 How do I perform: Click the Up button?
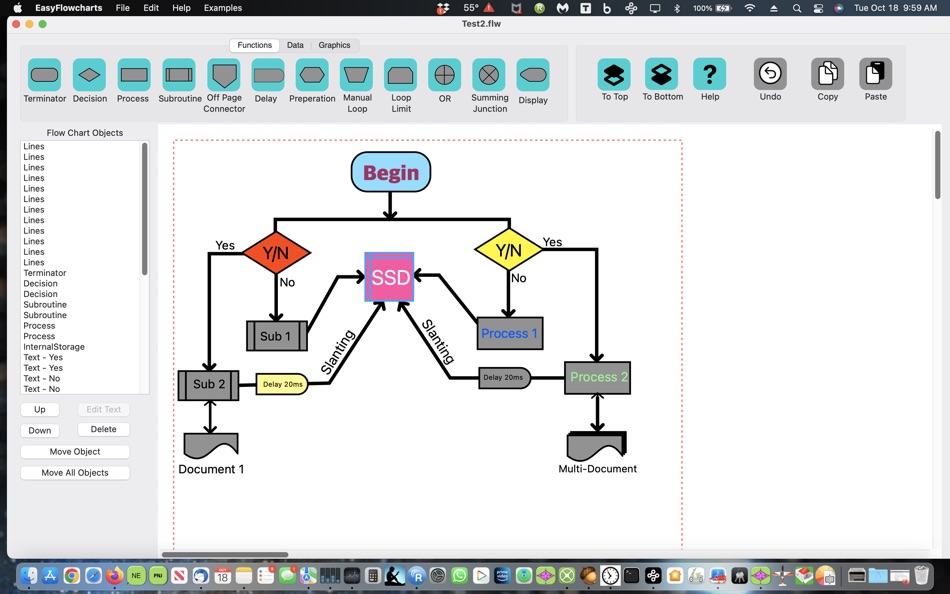pyautogui.click(x=39, y=409)
